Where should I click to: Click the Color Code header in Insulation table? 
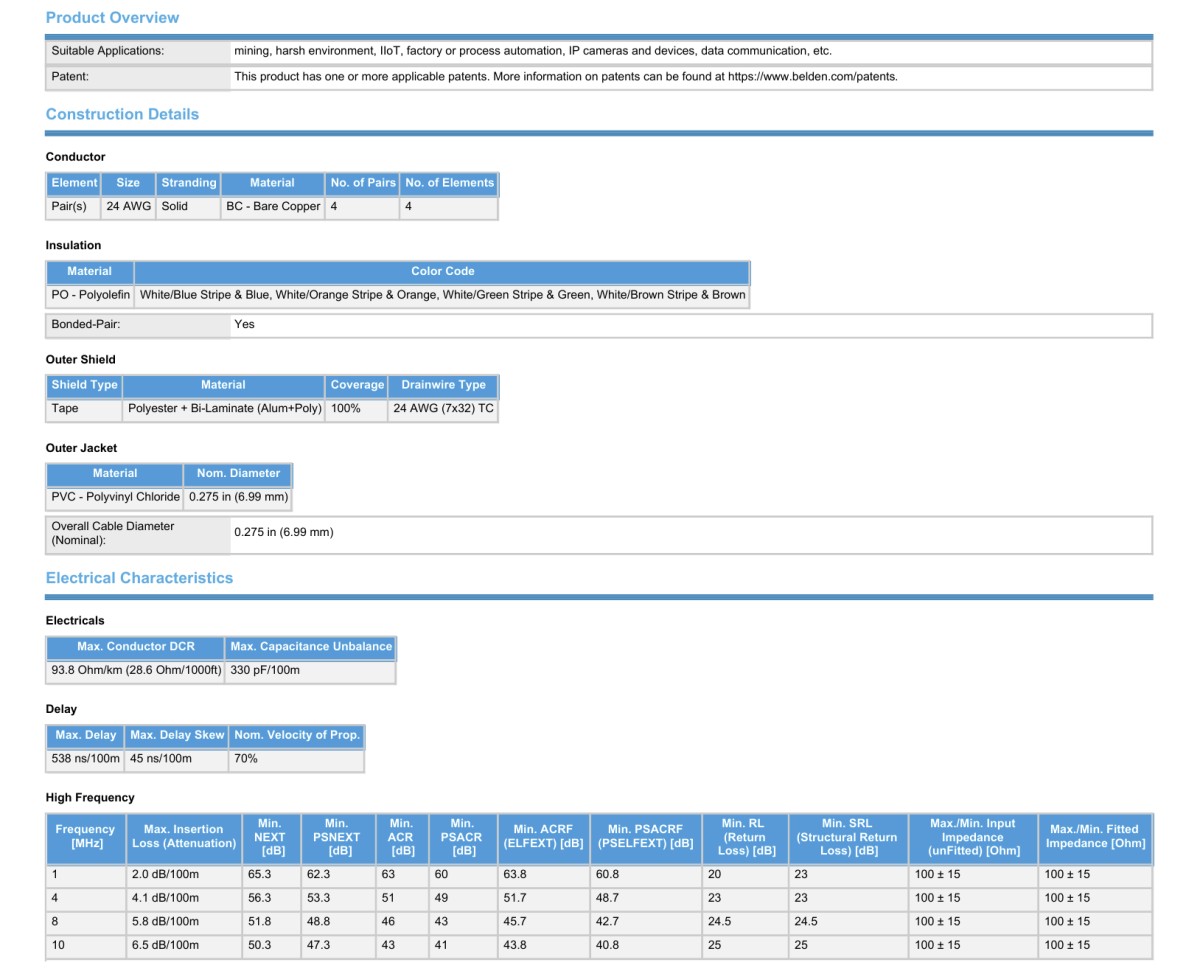pos(442,271)
